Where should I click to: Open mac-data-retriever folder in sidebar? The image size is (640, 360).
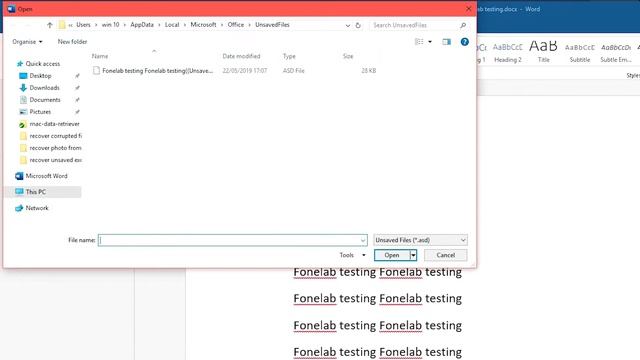tap(50, 124)
